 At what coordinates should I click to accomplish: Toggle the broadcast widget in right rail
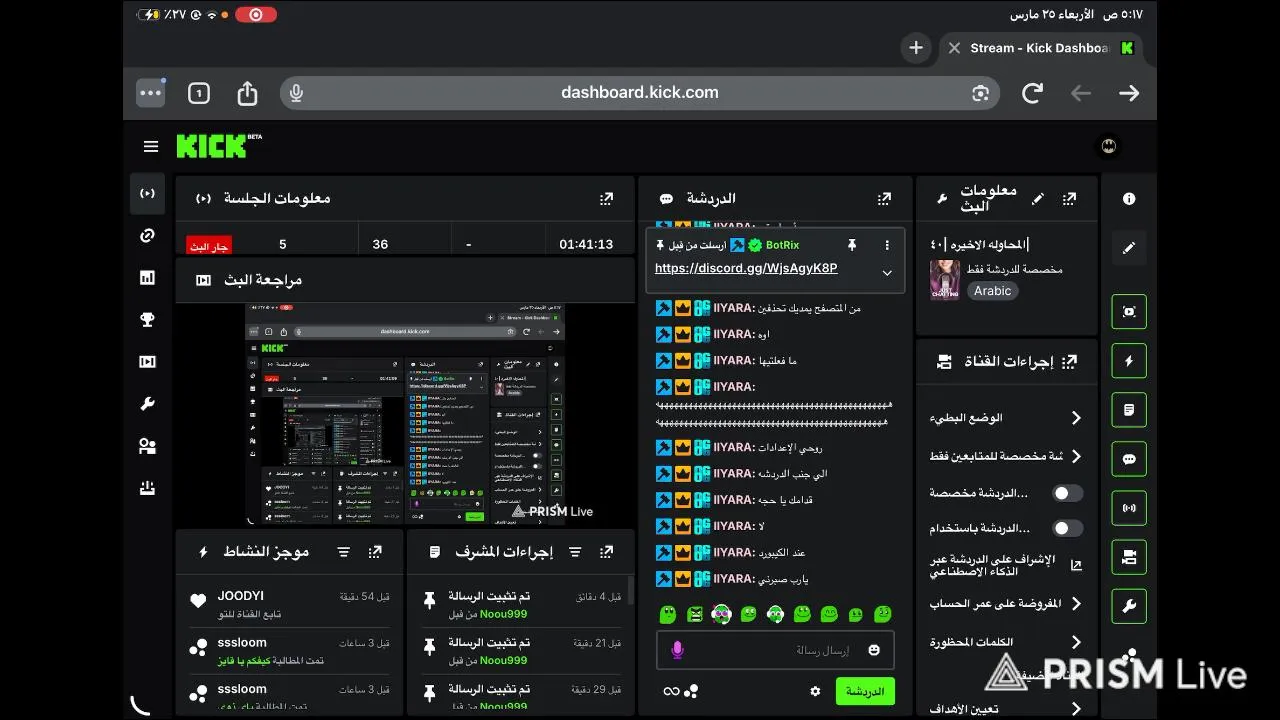point(1129,508)
